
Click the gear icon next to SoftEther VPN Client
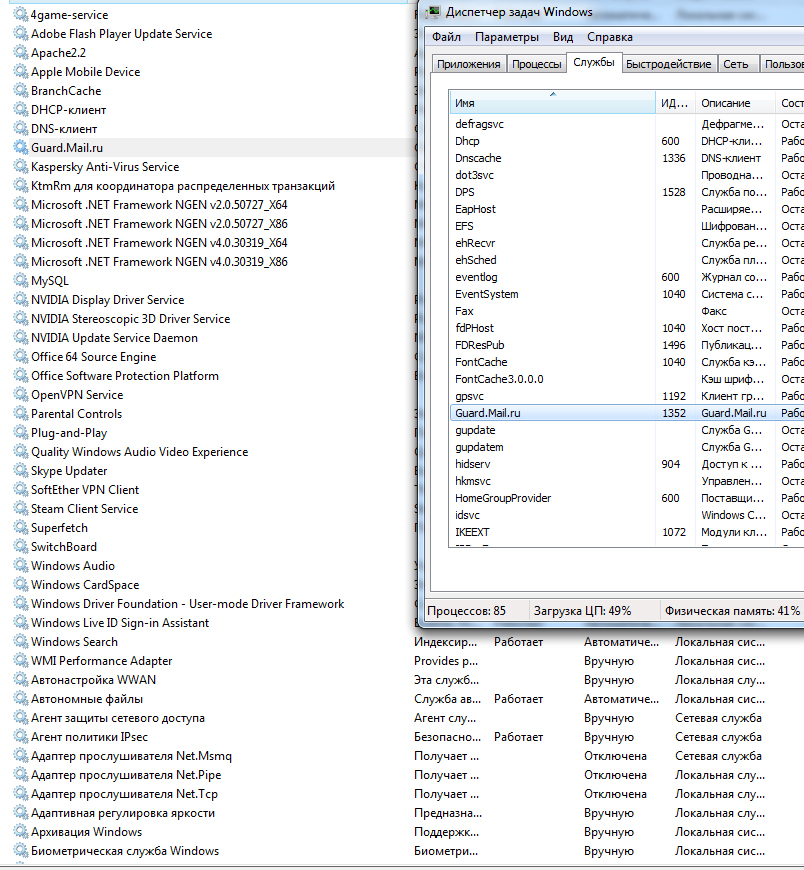click(21, 489)
